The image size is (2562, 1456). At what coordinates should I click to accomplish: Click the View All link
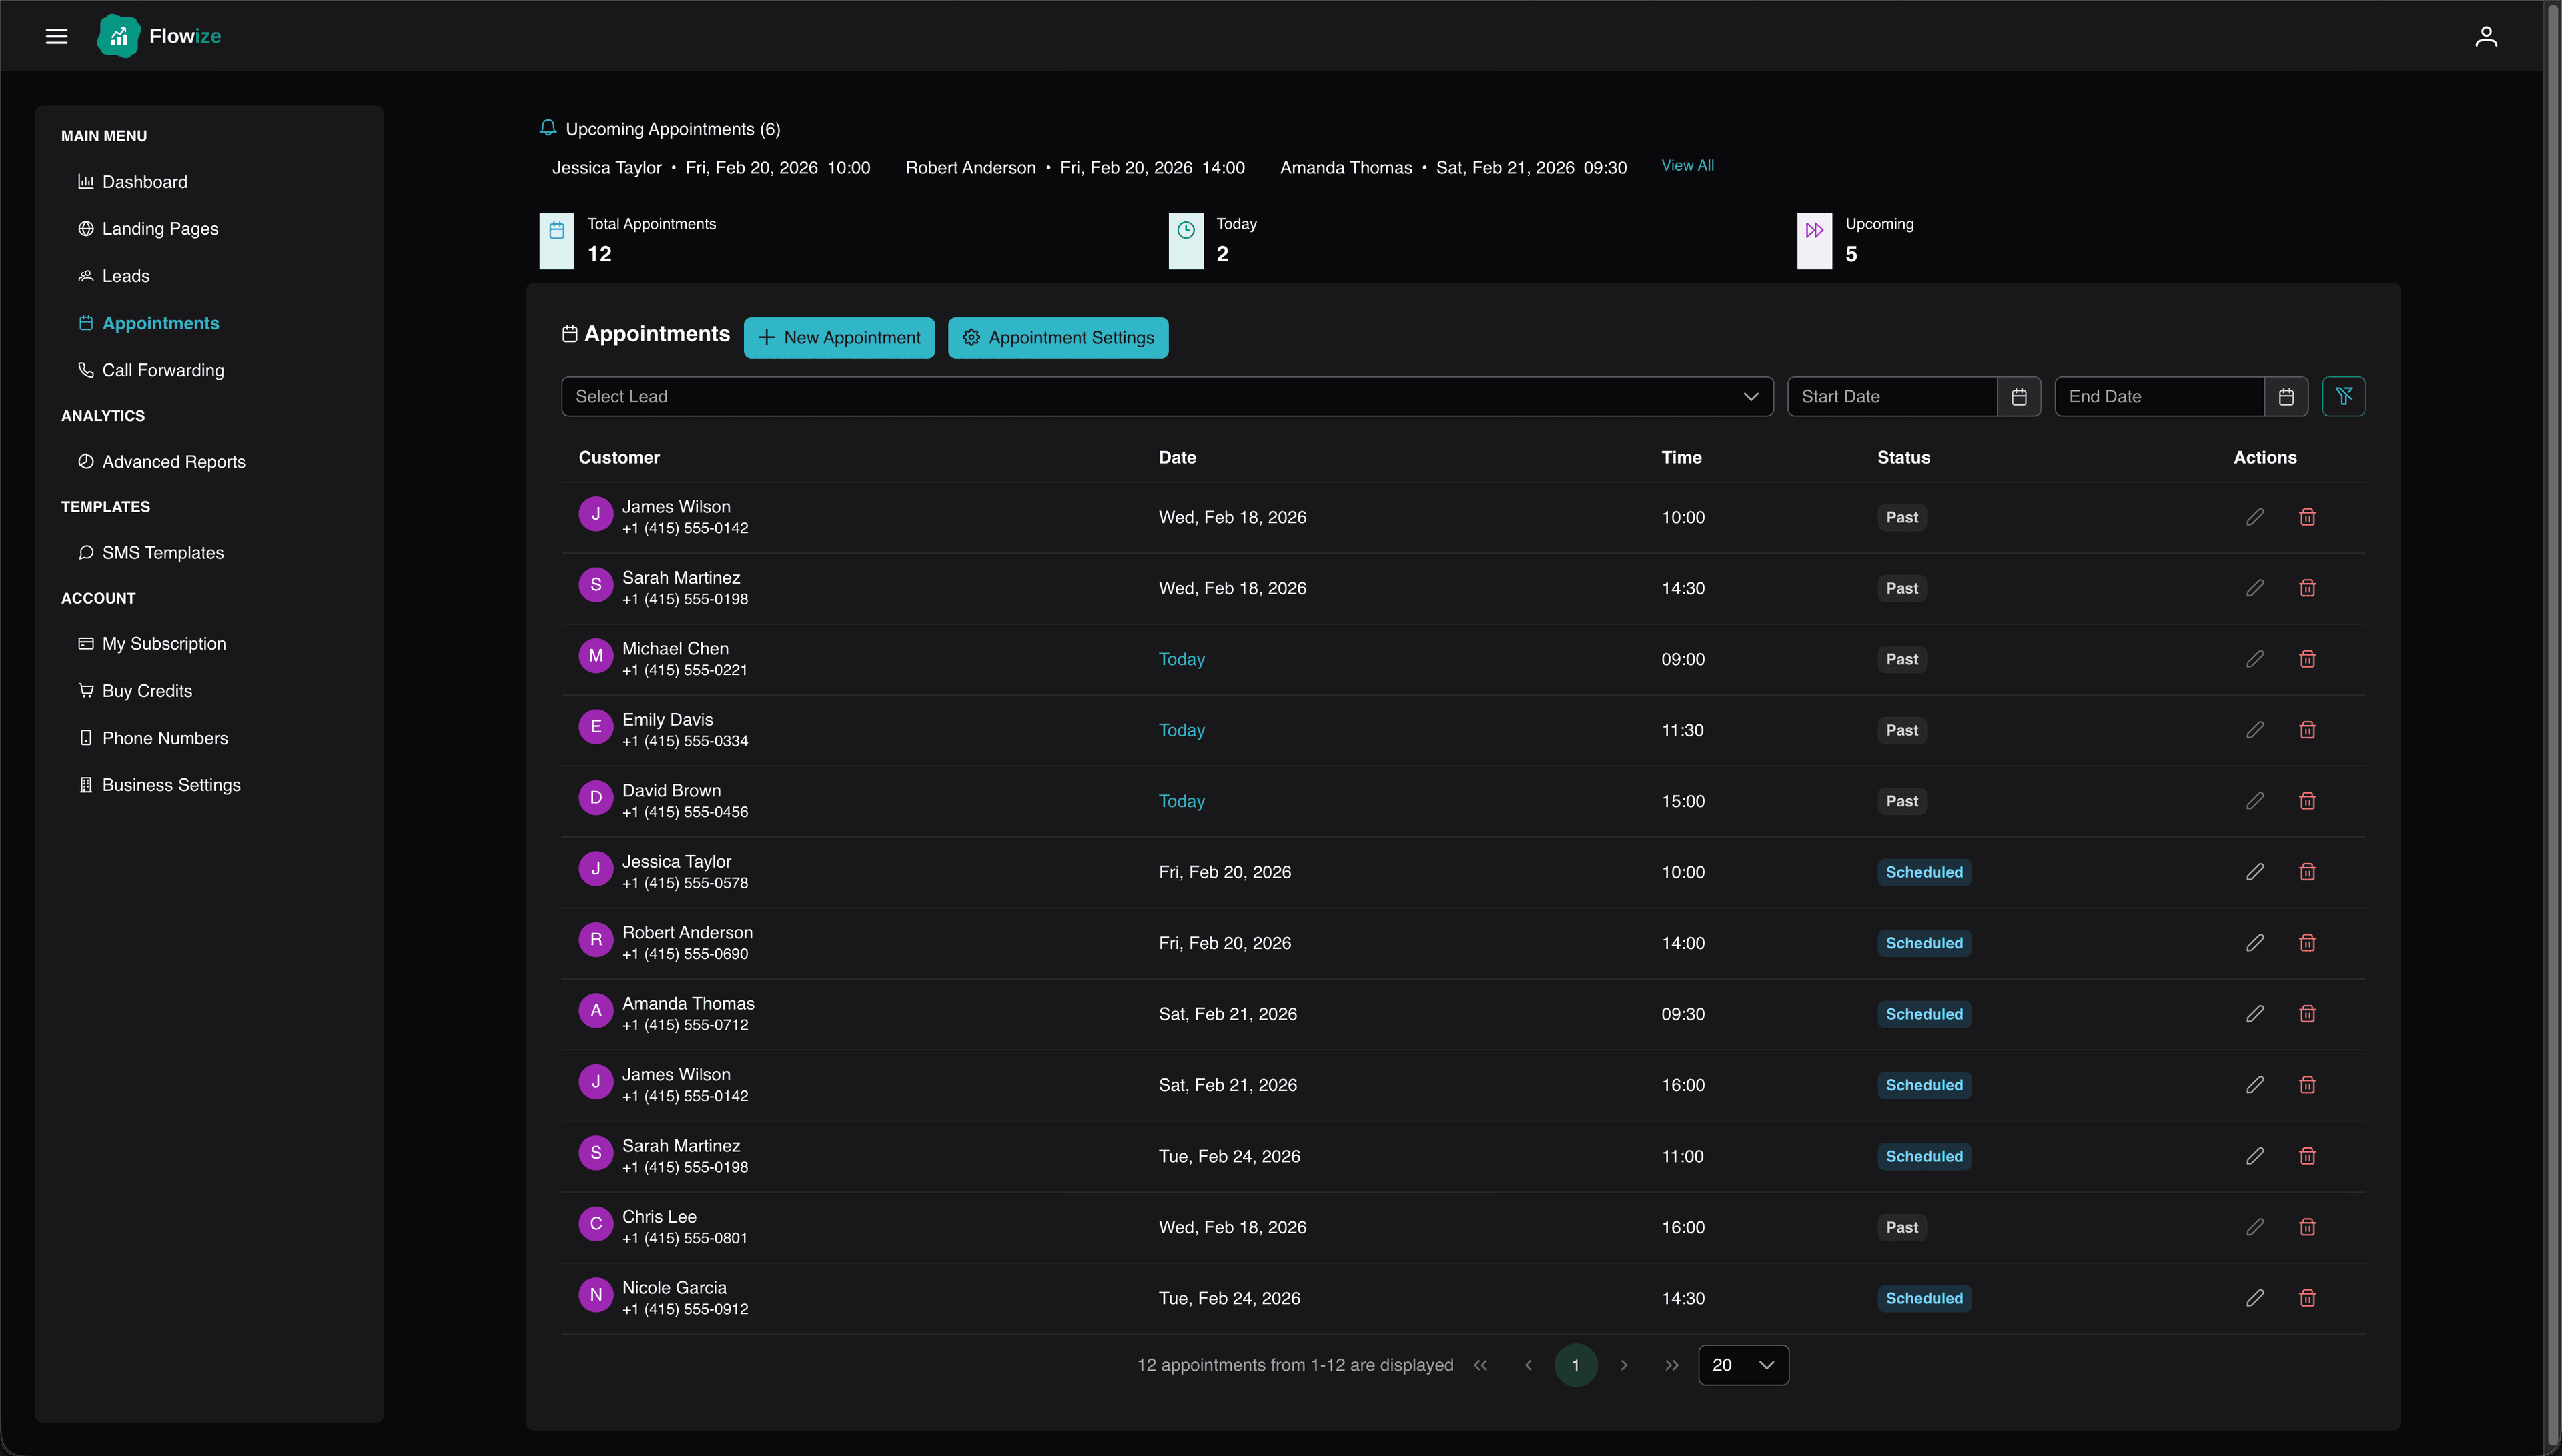pos(1687,166)
